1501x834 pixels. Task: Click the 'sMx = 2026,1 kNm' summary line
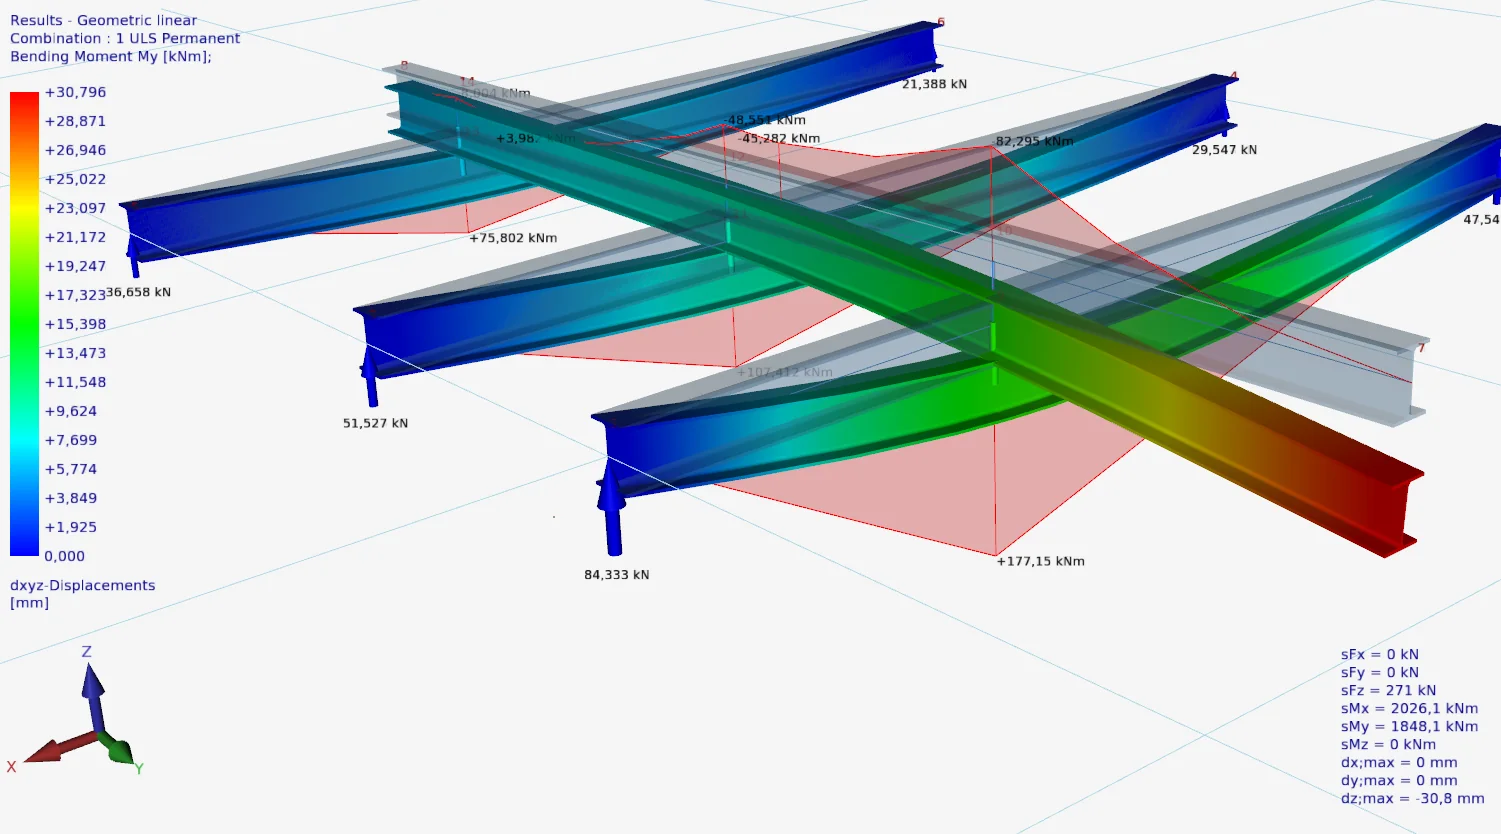point(1409,708)
